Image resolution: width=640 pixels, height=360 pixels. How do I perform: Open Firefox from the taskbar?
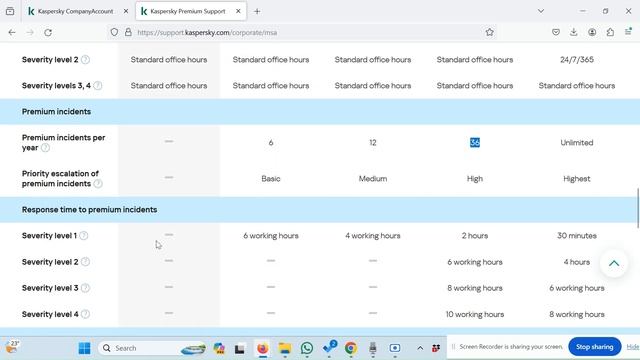[262, 348]
